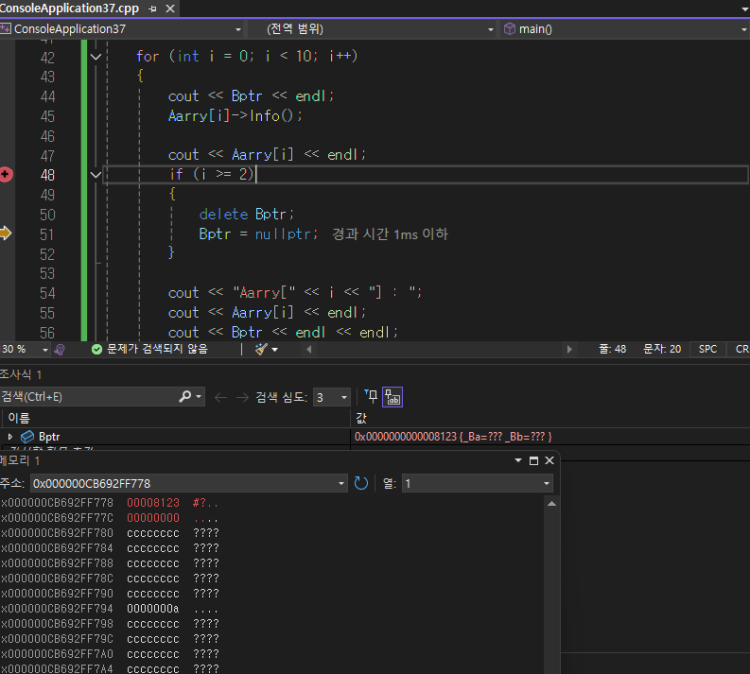Select the Bptr watch row name
This screenshot has height=674, width=750.
(x=49, y=437)
